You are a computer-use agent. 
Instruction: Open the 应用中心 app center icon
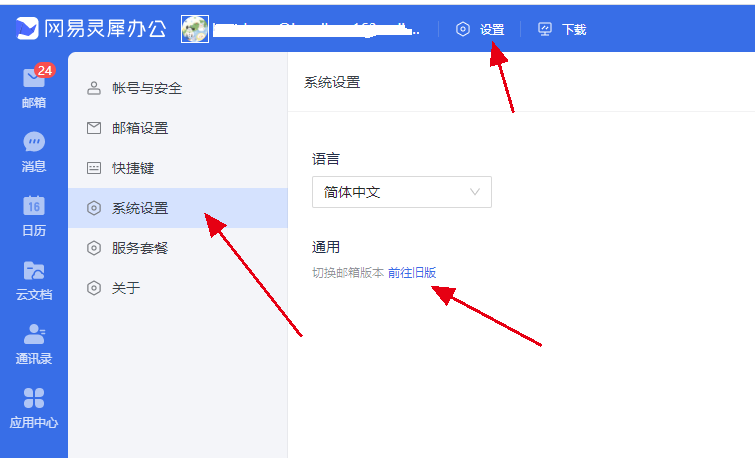point(34,398)
